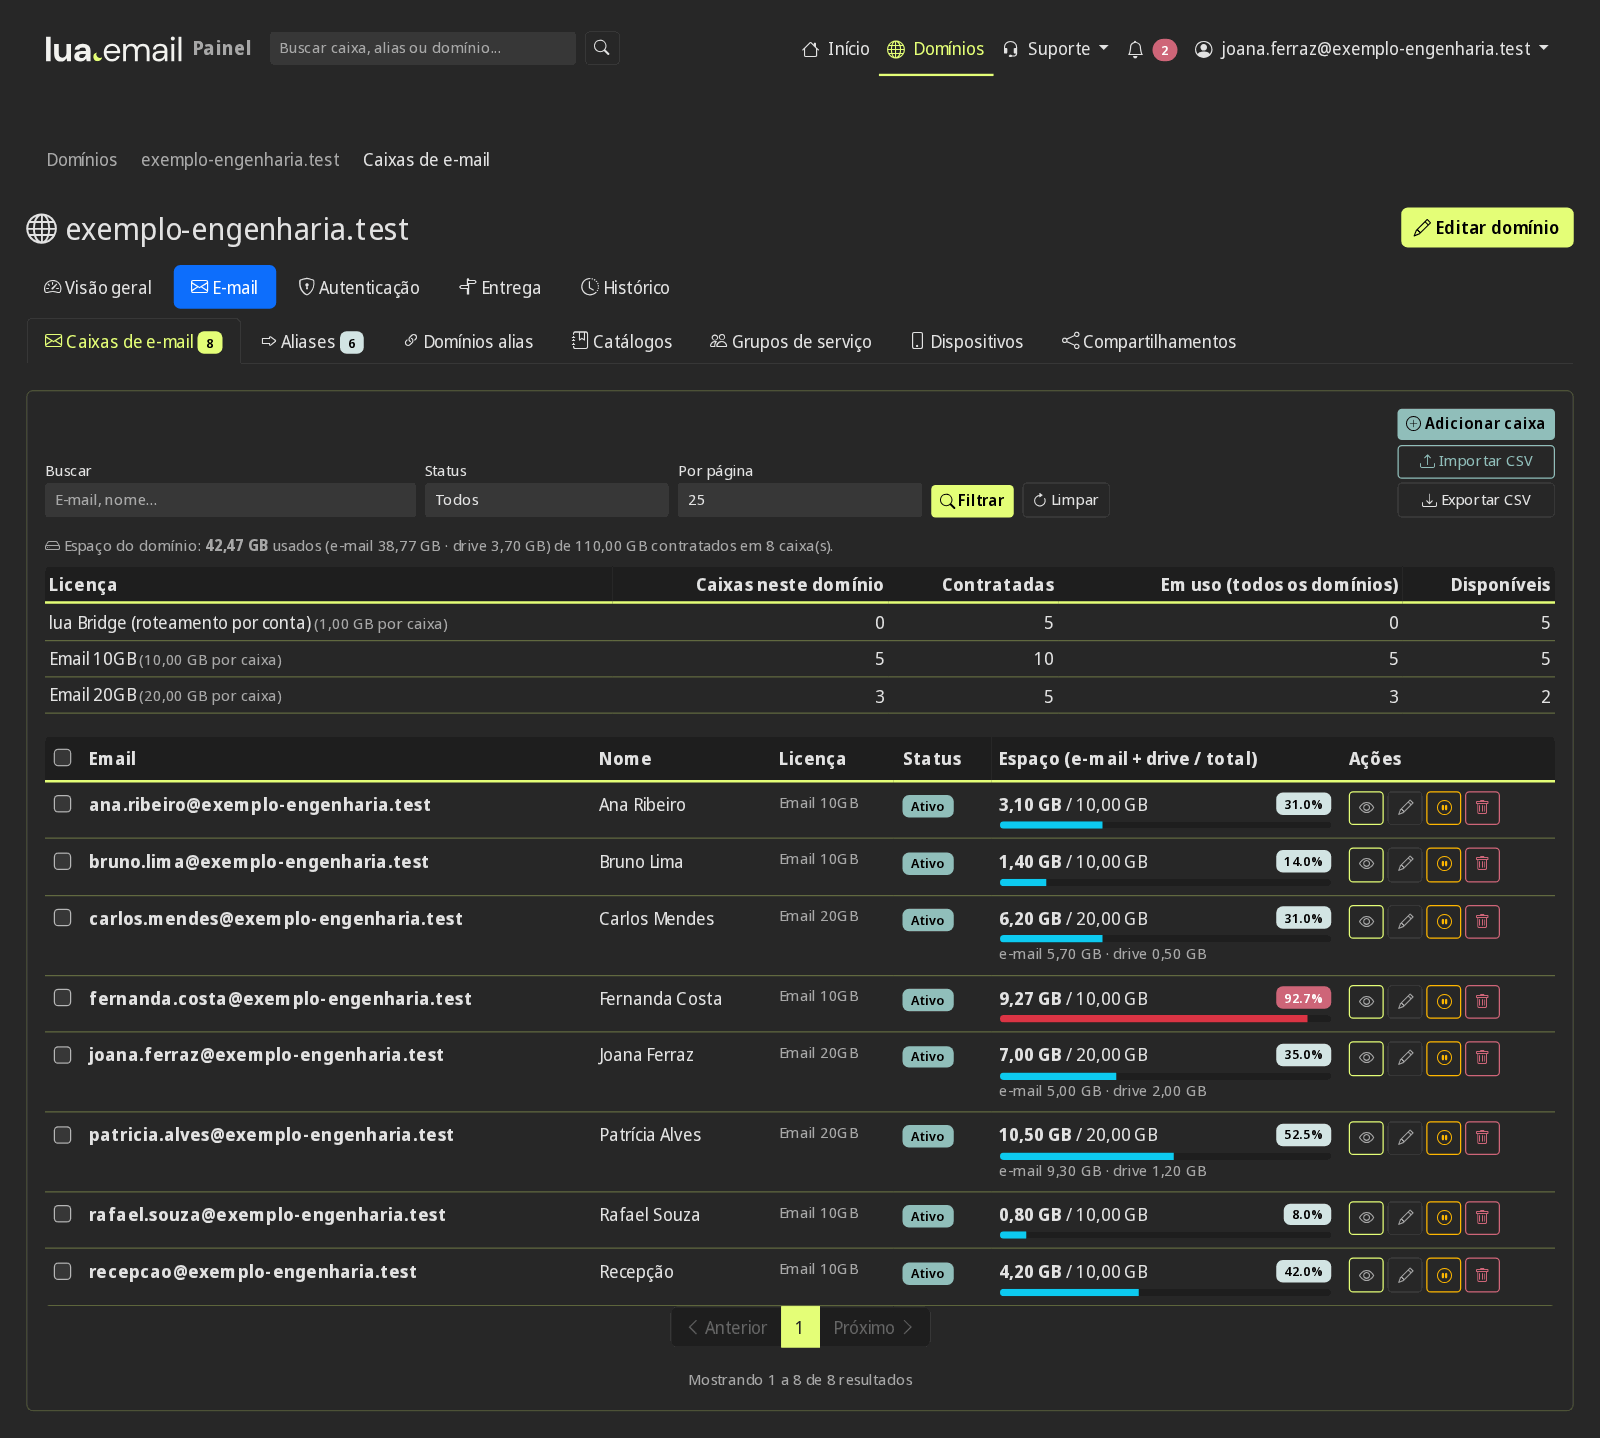Image resolution: width=1600 pixels, height=1438 pixels.
Task: Focus the Buscar e-mail, nome field
Action: pos(230,500)
